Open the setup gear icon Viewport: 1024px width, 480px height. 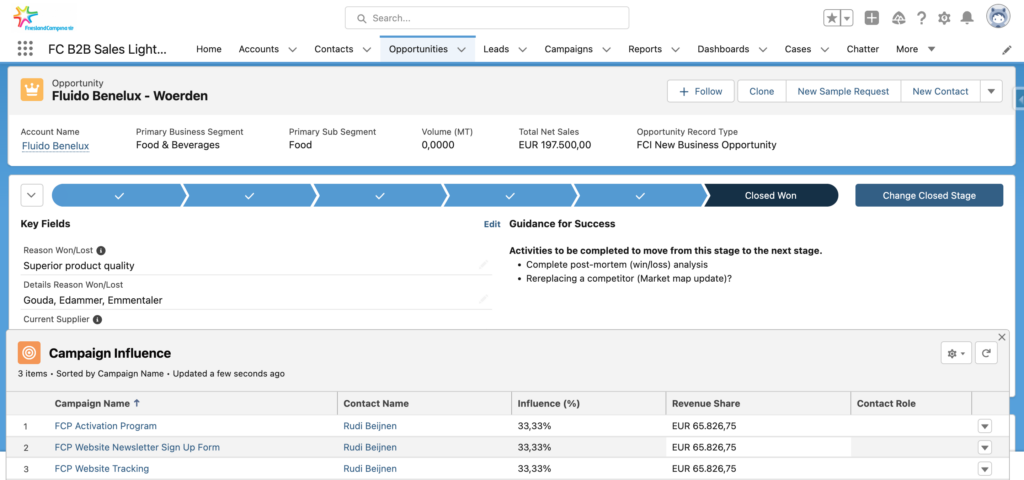point(944,18)
